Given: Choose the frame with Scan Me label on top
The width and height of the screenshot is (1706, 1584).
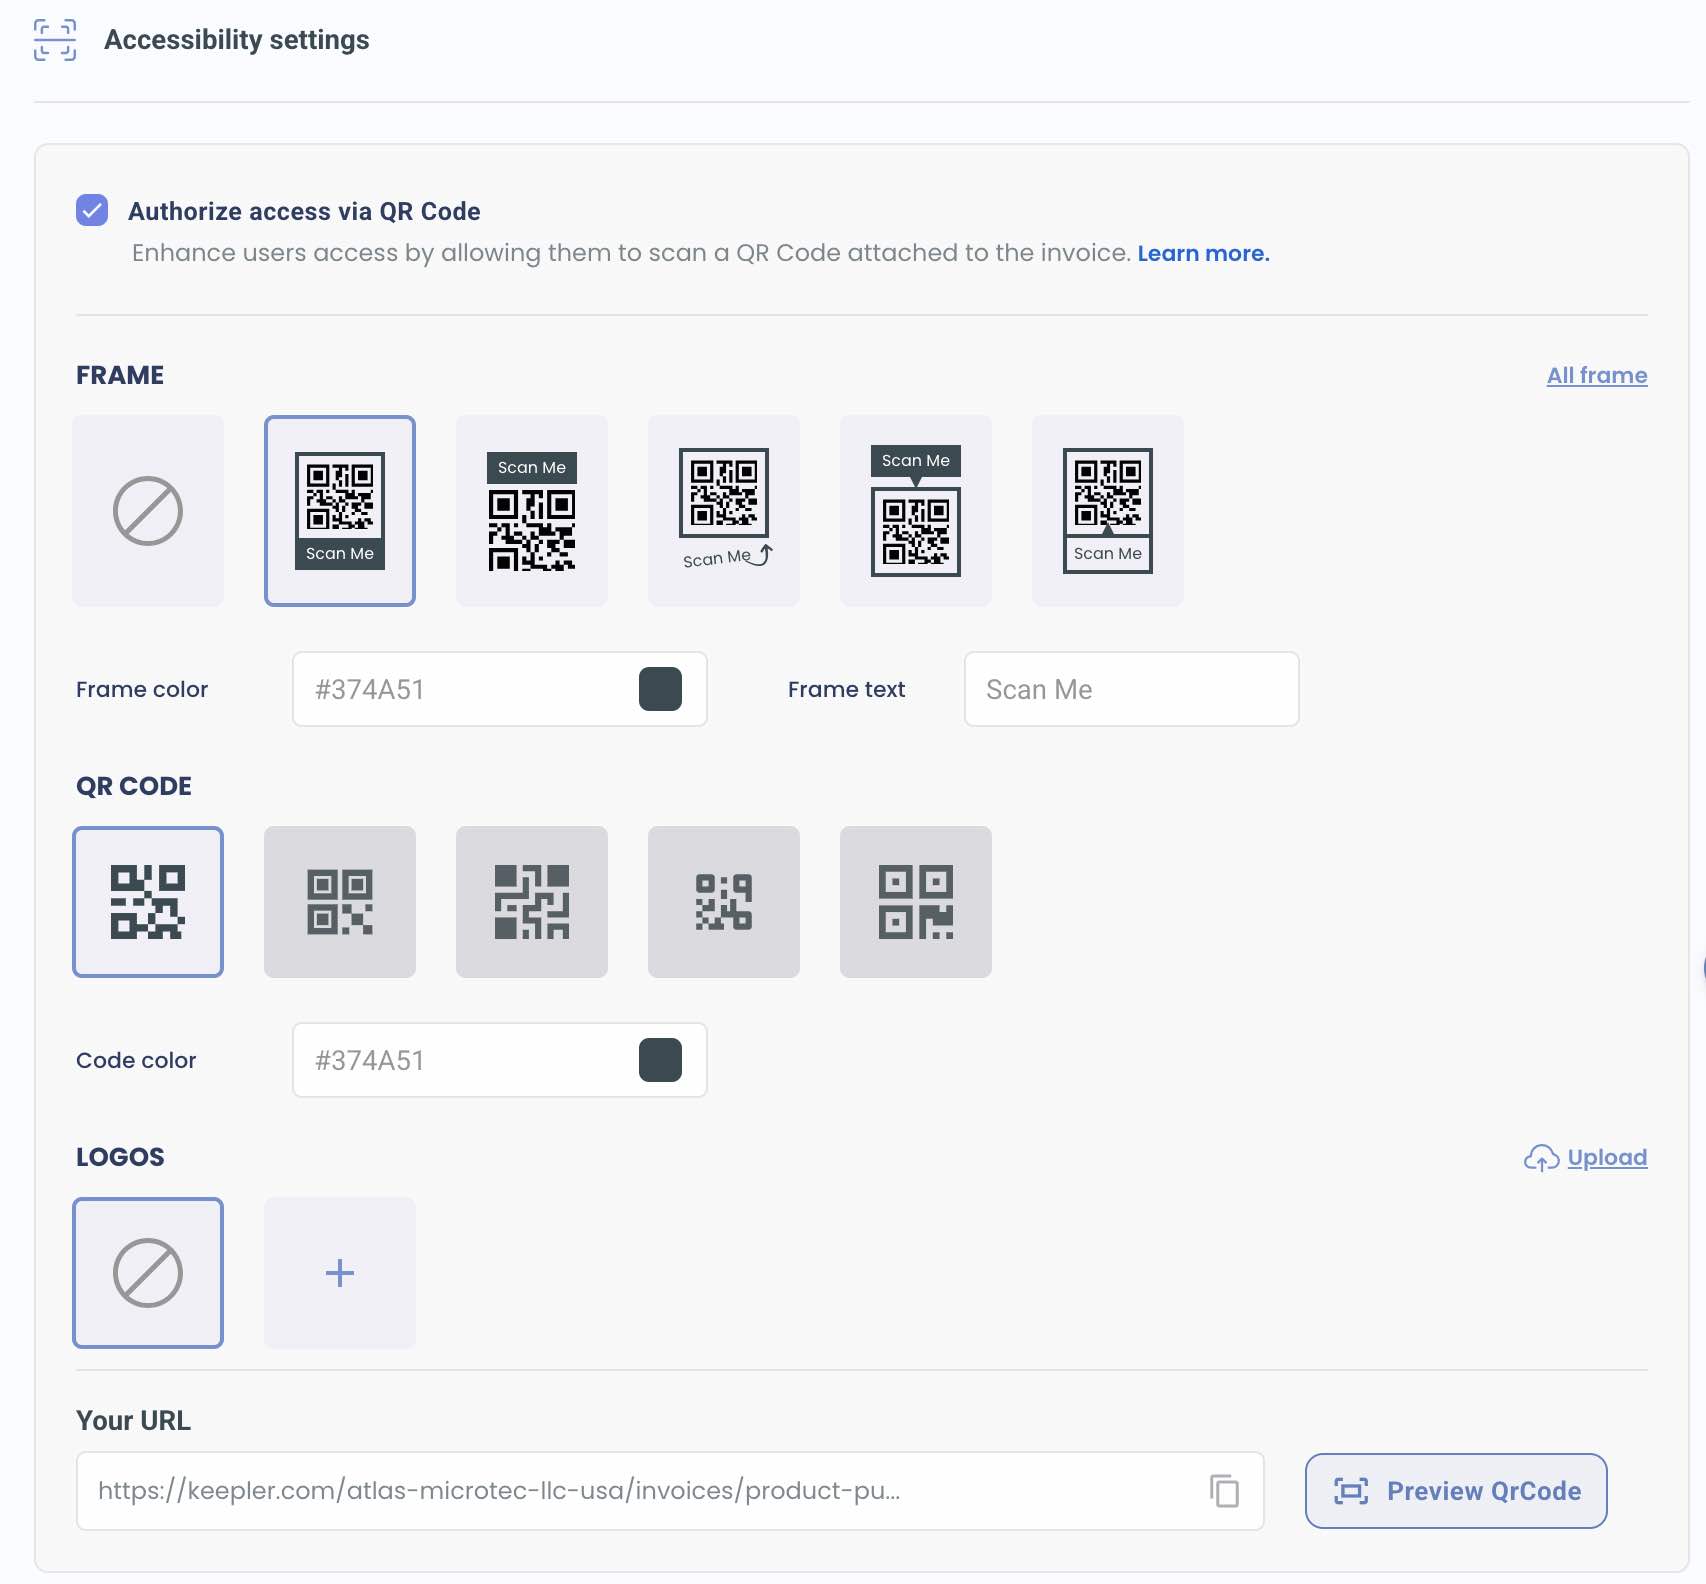Looking at the screenshot, I should coord(532,511).
